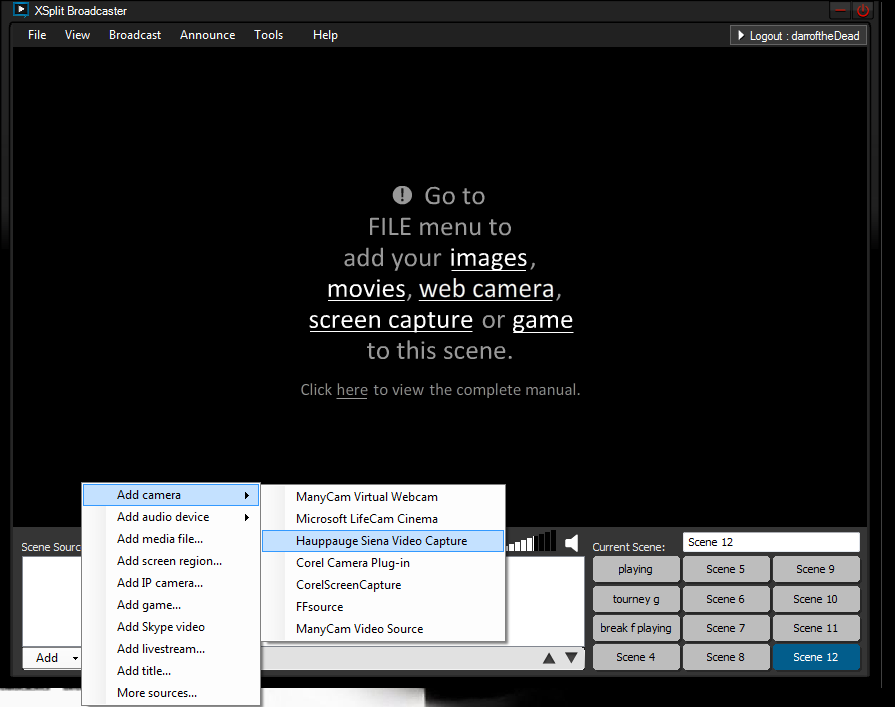
Task: Switch to Scene 6
Action: (725, 599)
